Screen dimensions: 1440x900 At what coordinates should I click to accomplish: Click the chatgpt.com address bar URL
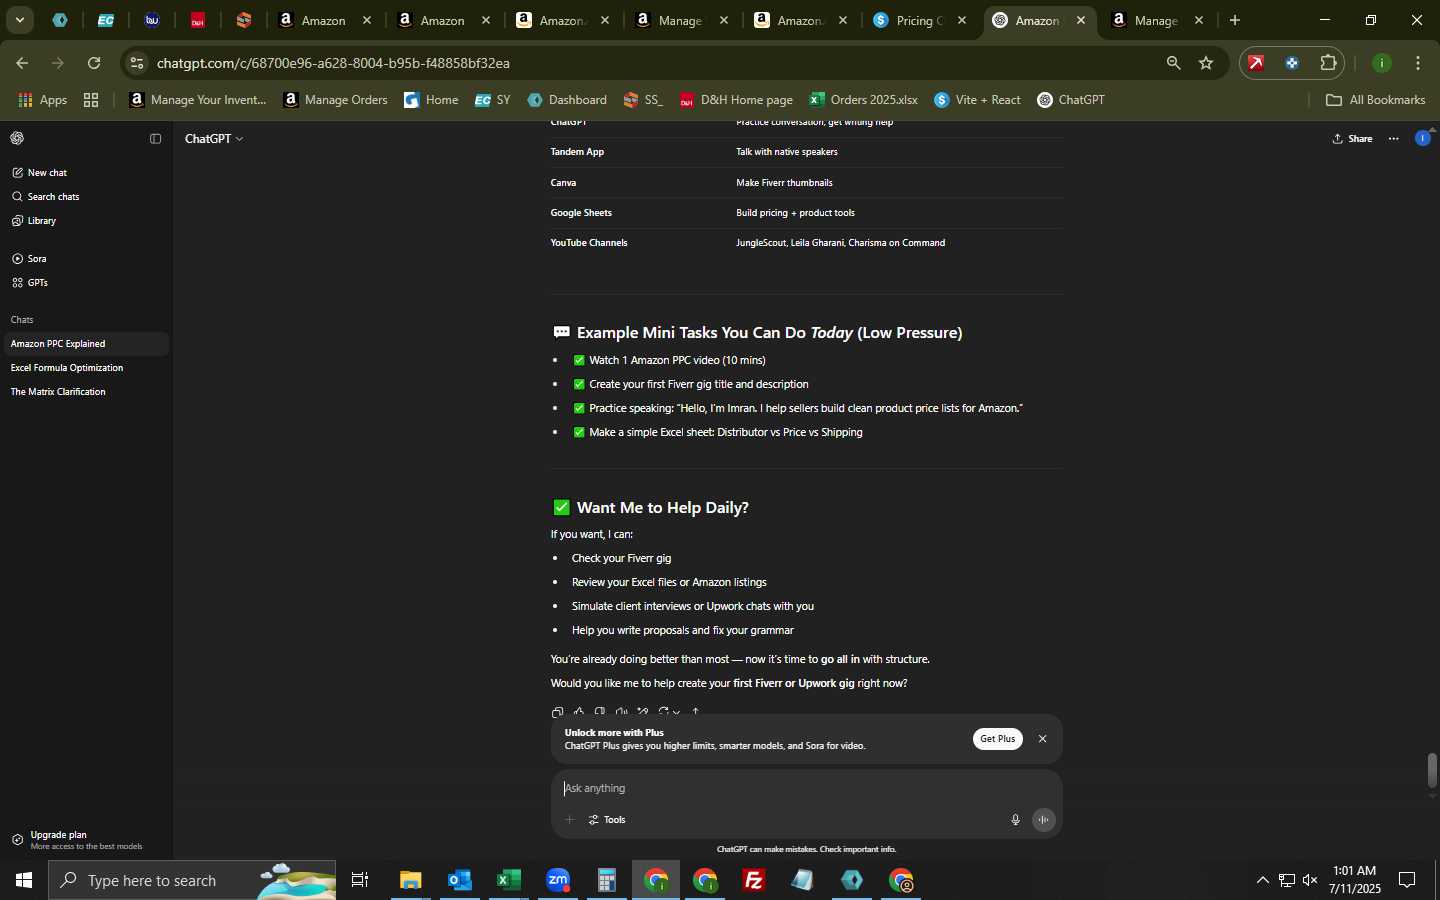[x=333, y=63]
